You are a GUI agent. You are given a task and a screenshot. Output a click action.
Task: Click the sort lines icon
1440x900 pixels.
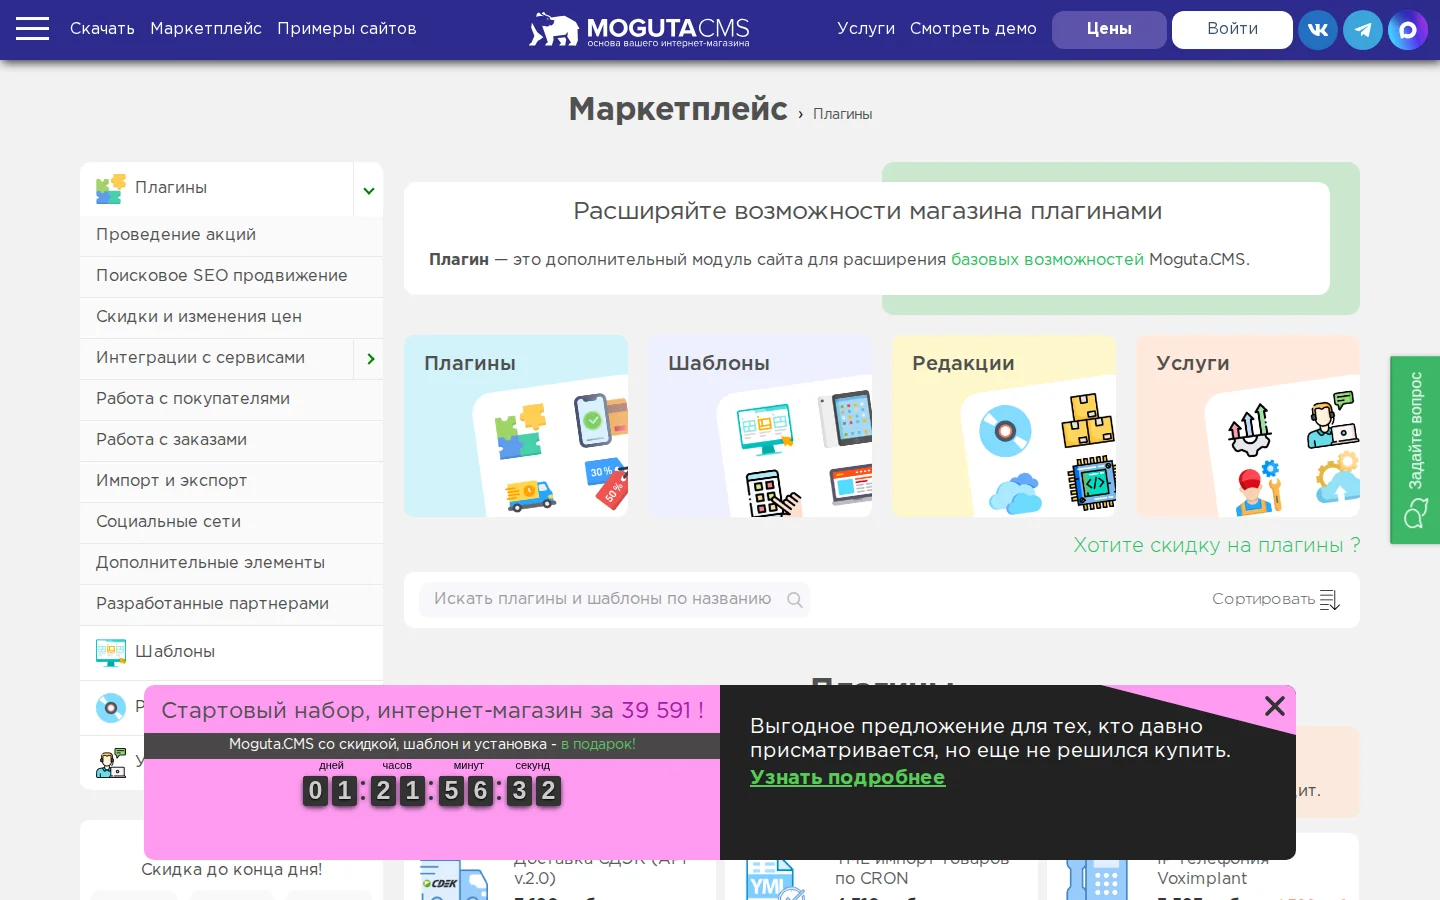coord(1330,600)
